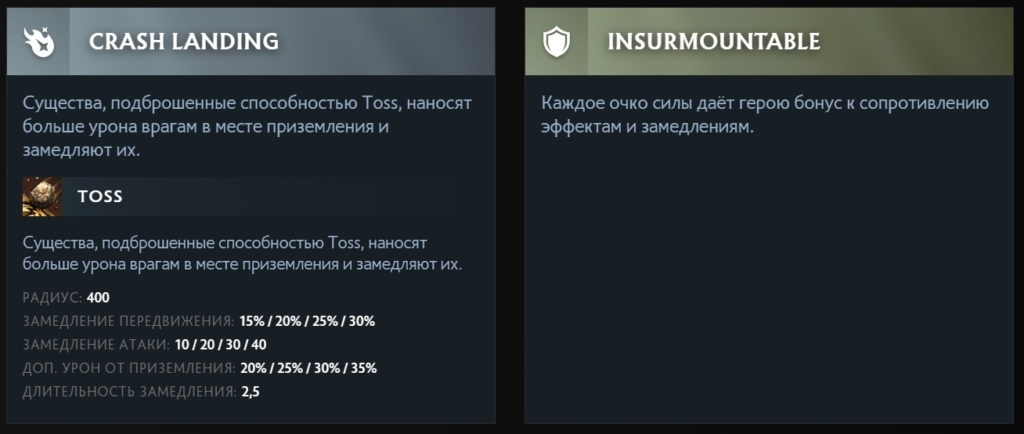Click the values 10 / 20 / 30 / 40
Viewport: 1024px width, 434px height.
[220, 344]
